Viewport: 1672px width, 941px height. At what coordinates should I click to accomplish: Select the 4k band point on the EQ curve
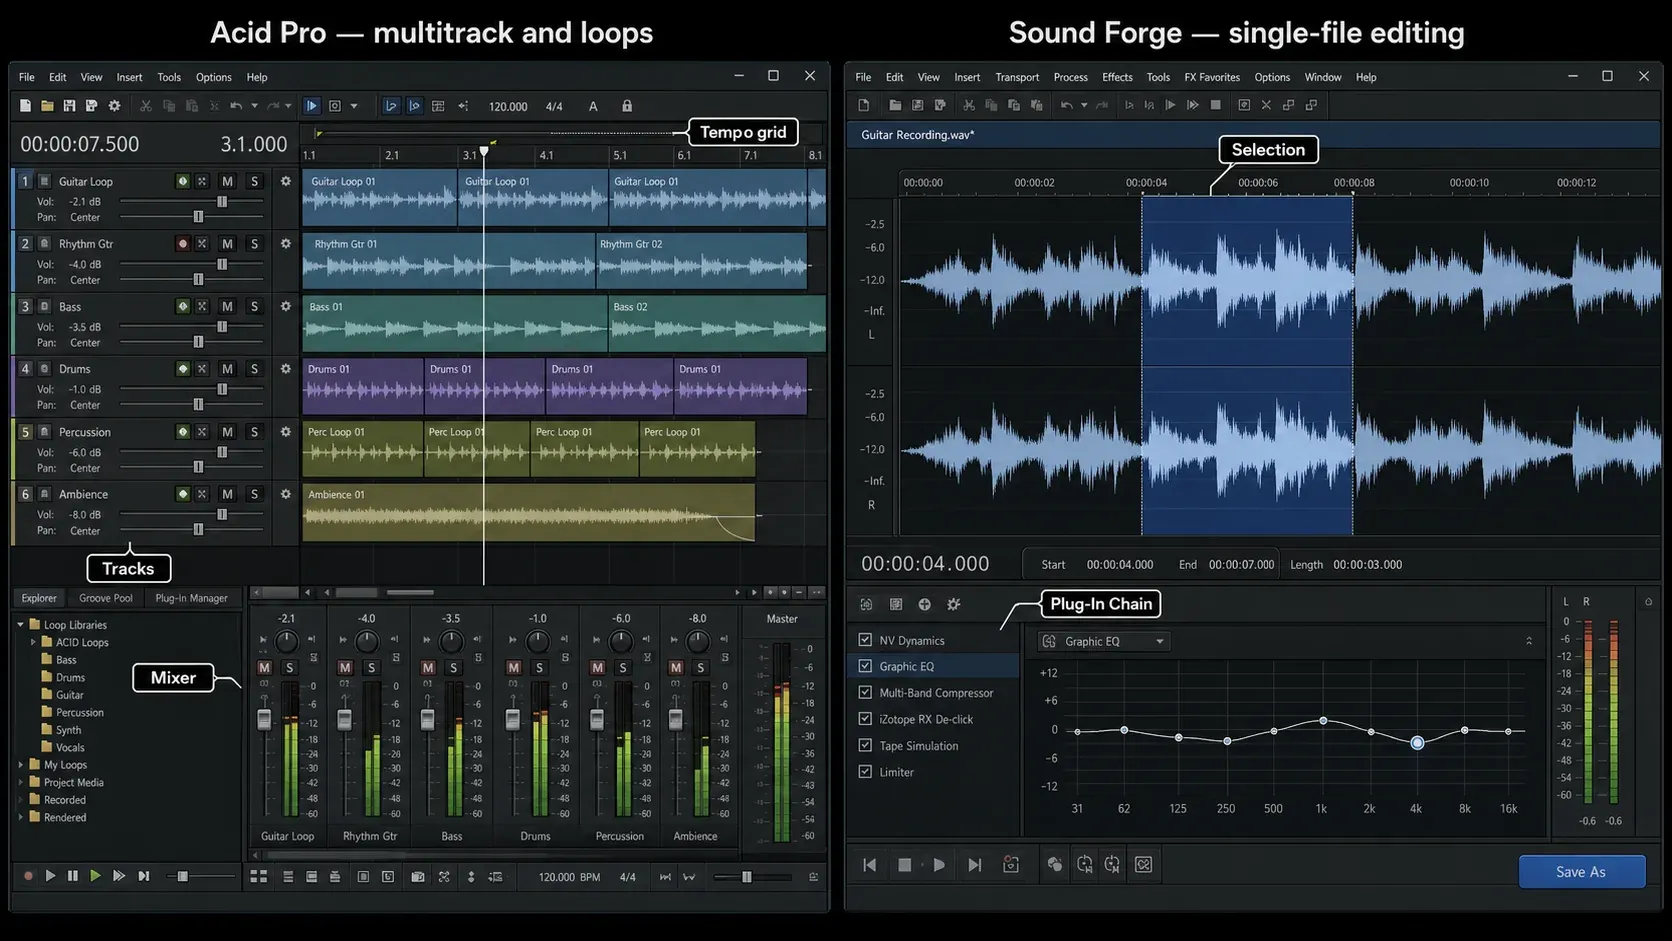1417,742
